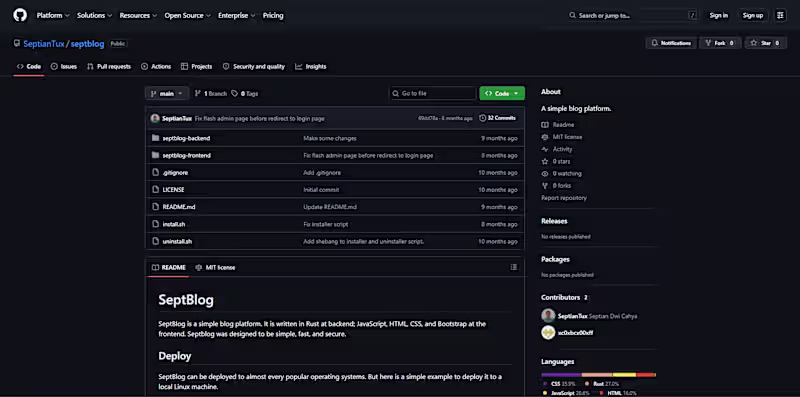Open the Insights tab
Image resolution: width=800 pixels, height=397 pixels.
(x=311, y=67)
